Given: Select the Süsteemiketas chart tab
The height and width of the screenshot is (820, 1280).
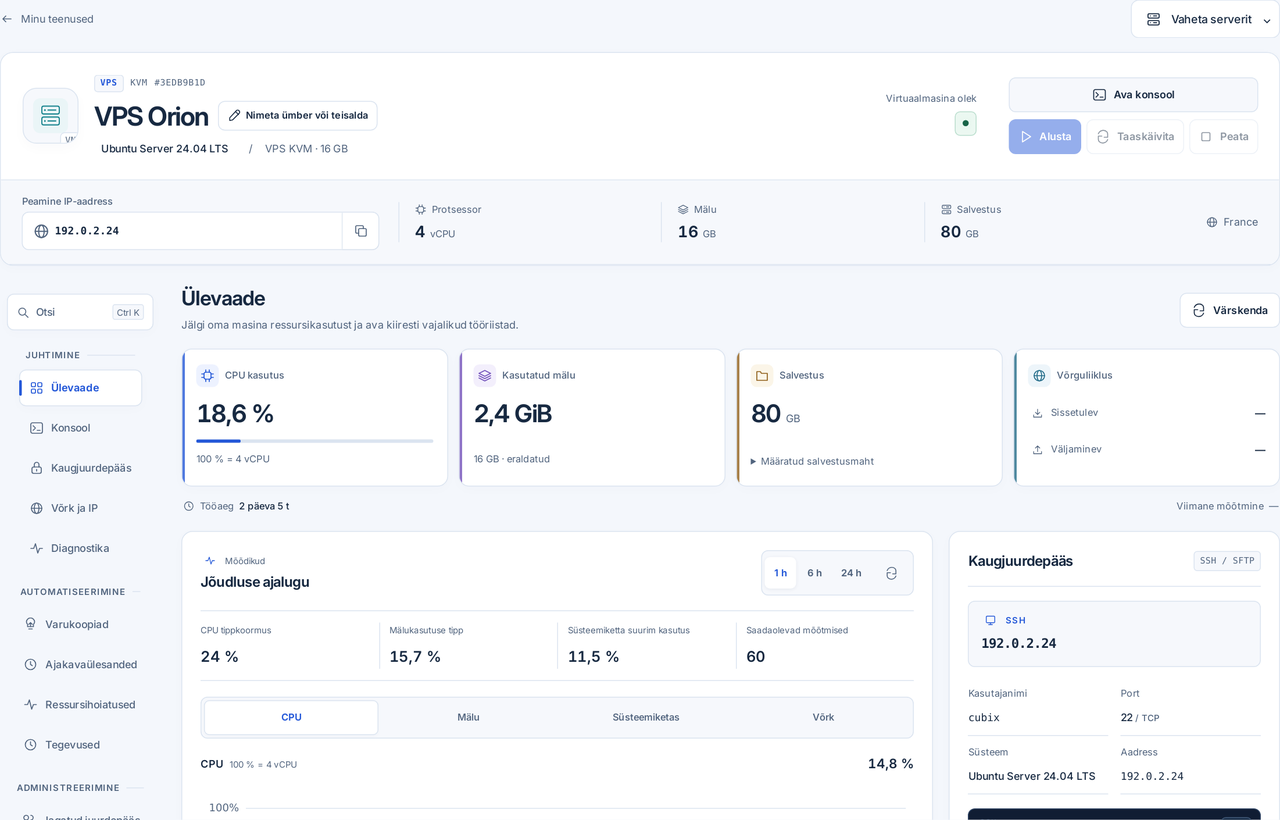Looking at the screenshot, I should point(646,717).
